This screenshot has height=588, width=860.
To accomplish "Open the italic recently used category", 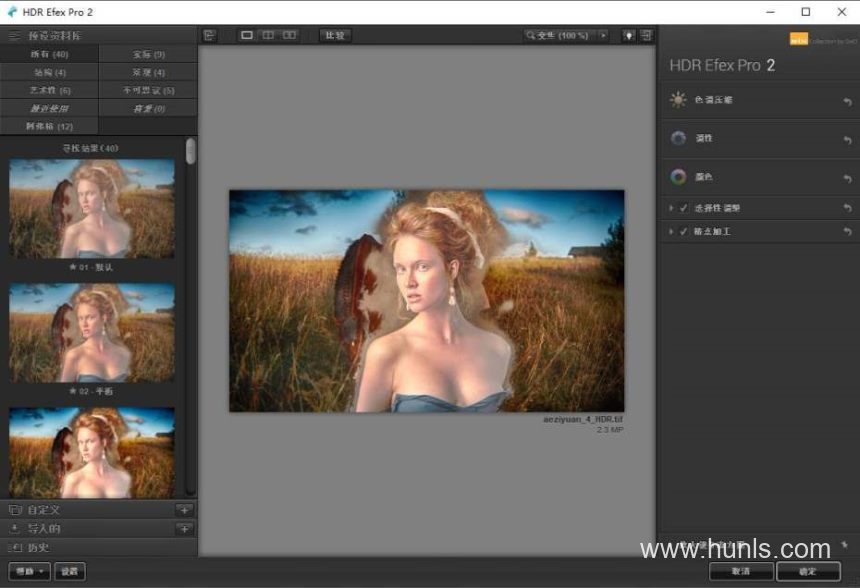I will 49,108.
